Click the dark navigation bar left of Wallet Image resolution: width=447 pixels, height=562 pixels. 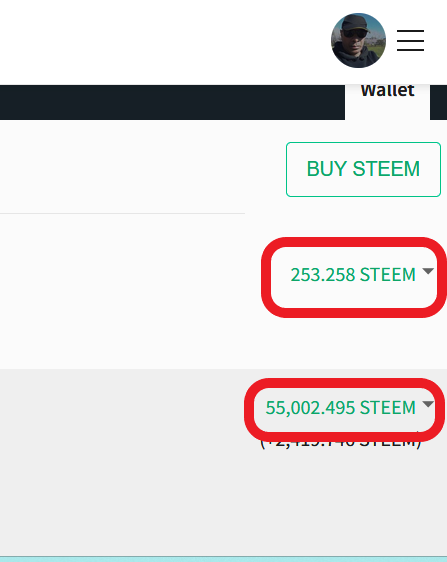pyautogui.click(x=172, y=102)
